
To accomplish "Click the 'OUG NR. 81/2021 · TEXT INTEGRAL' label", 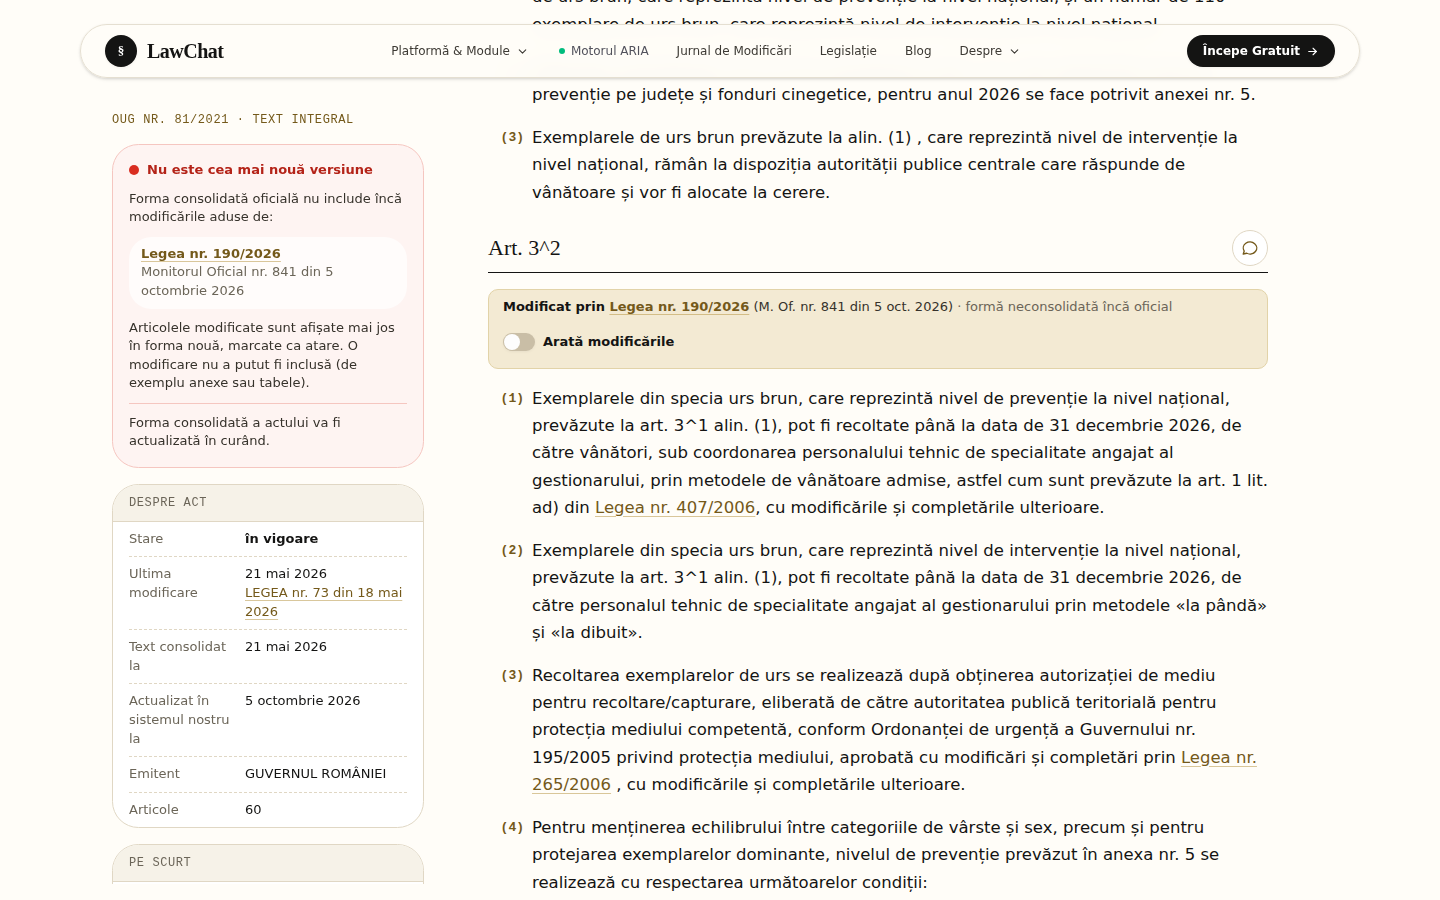I will [233, 119].
